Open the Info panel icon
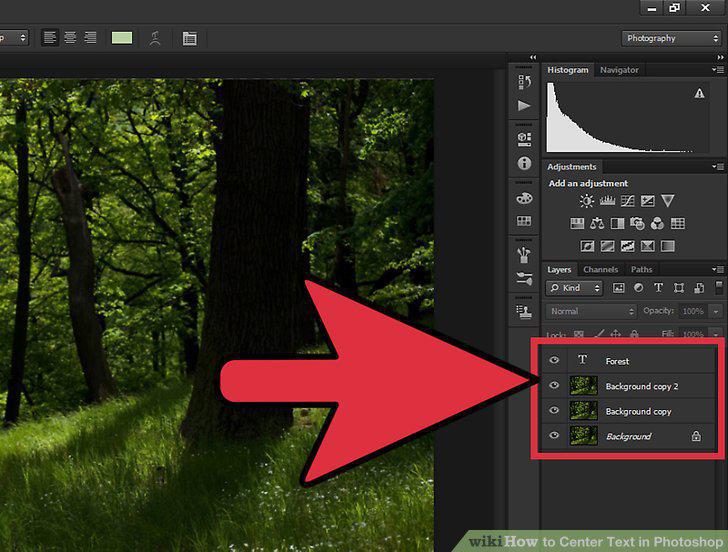The width and height of the screenshot is (728, 552). [x=524, y=163]
